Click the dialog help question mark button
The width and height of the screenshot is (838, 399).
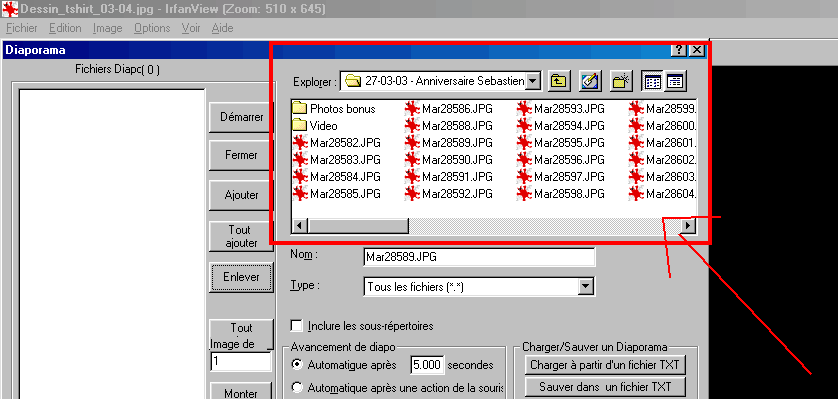coord(678,50)
